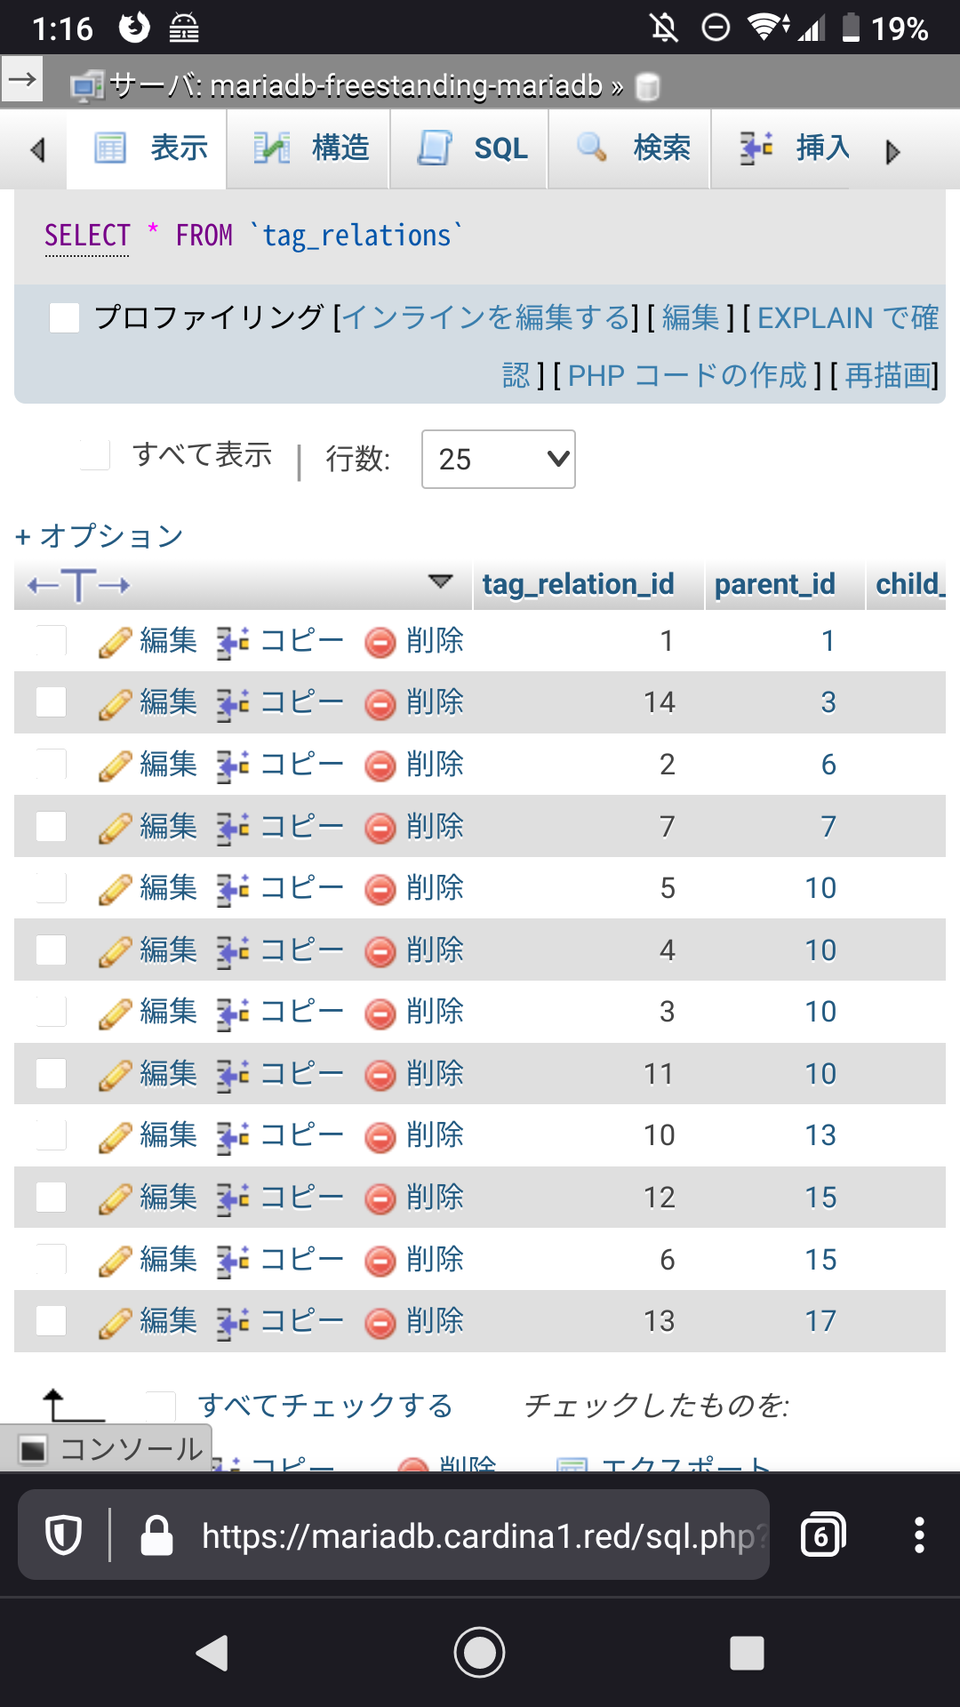Click the copy icon for tag_relation_id 7
The width and height of the screenshot is (960, 1707).
[233, 828]
